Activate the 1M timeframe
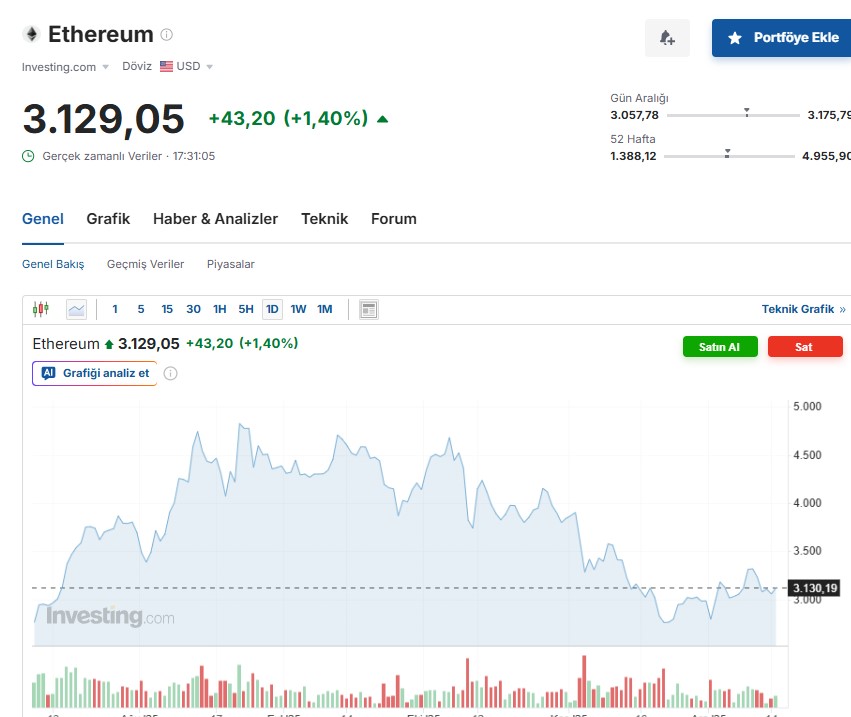Image resolution: width=851 pixels, height=717 pixels. click(x=324, y=309)
